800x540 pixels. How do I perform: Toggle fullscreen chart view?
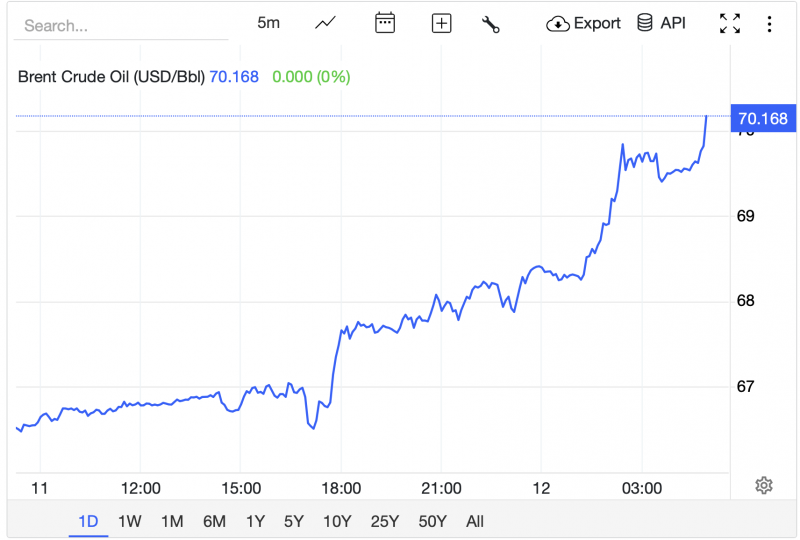730,24
